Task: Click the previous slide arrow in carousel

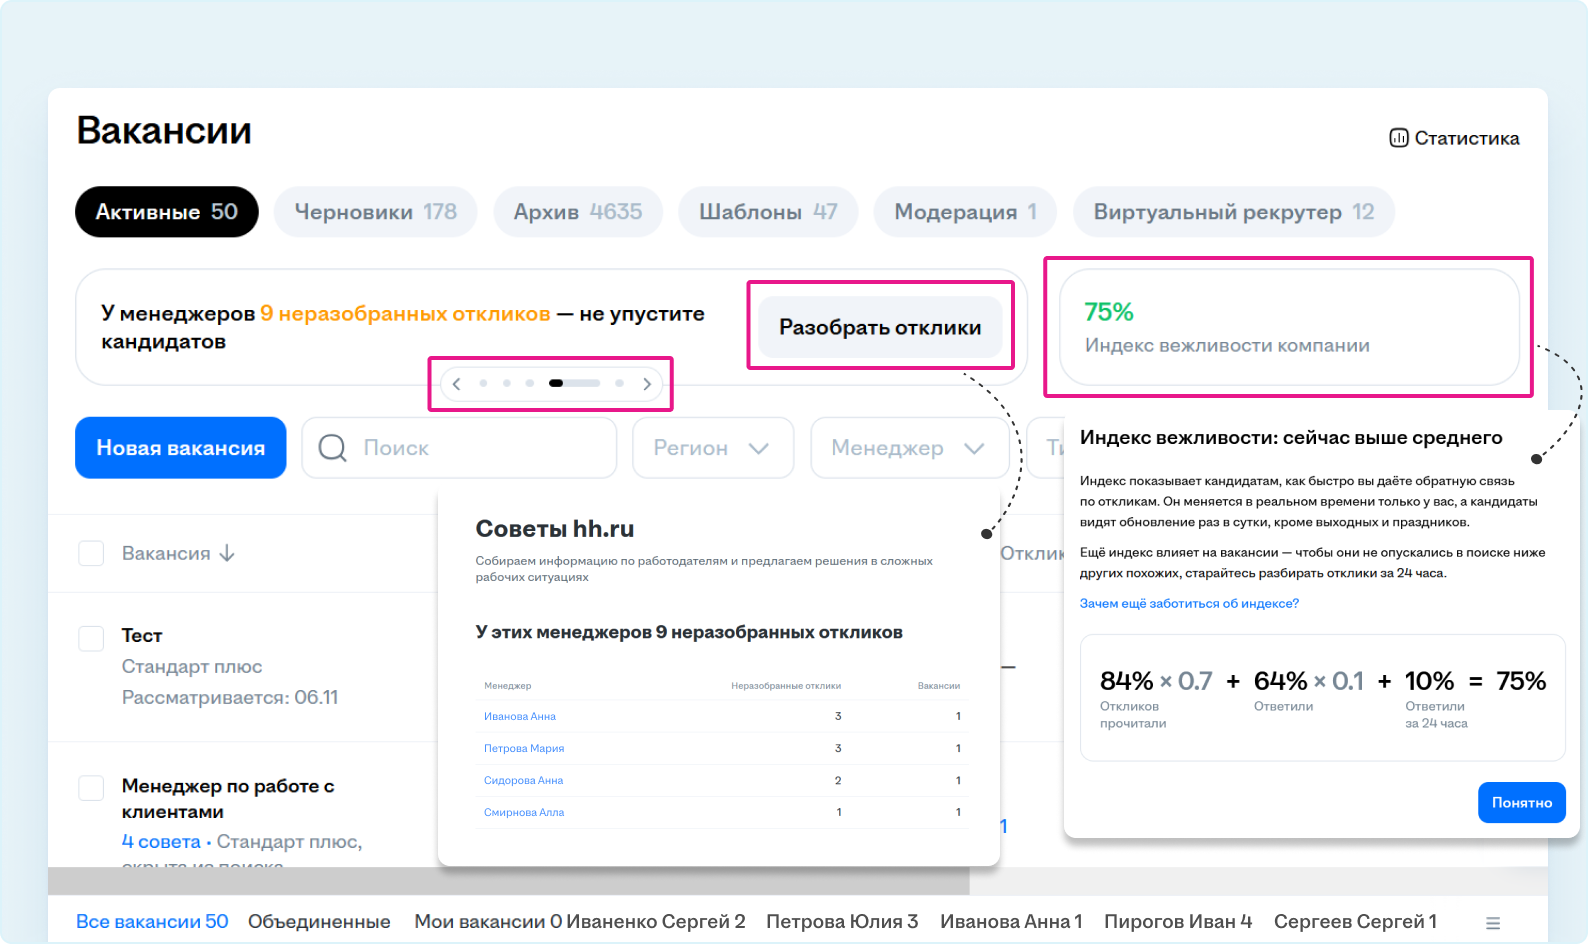Action: (x=457, y=384)
